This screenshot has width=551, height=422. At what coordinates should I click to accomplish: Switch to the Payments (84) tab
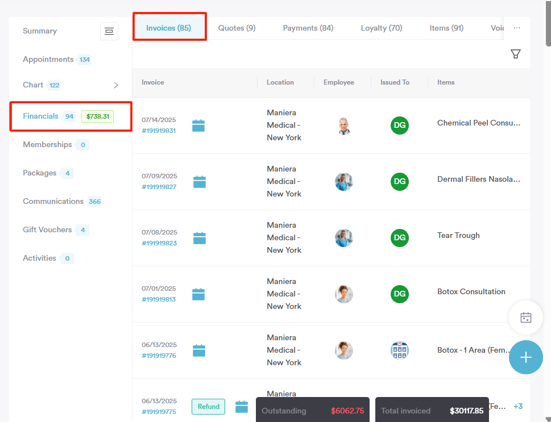(x=308, y=28)
